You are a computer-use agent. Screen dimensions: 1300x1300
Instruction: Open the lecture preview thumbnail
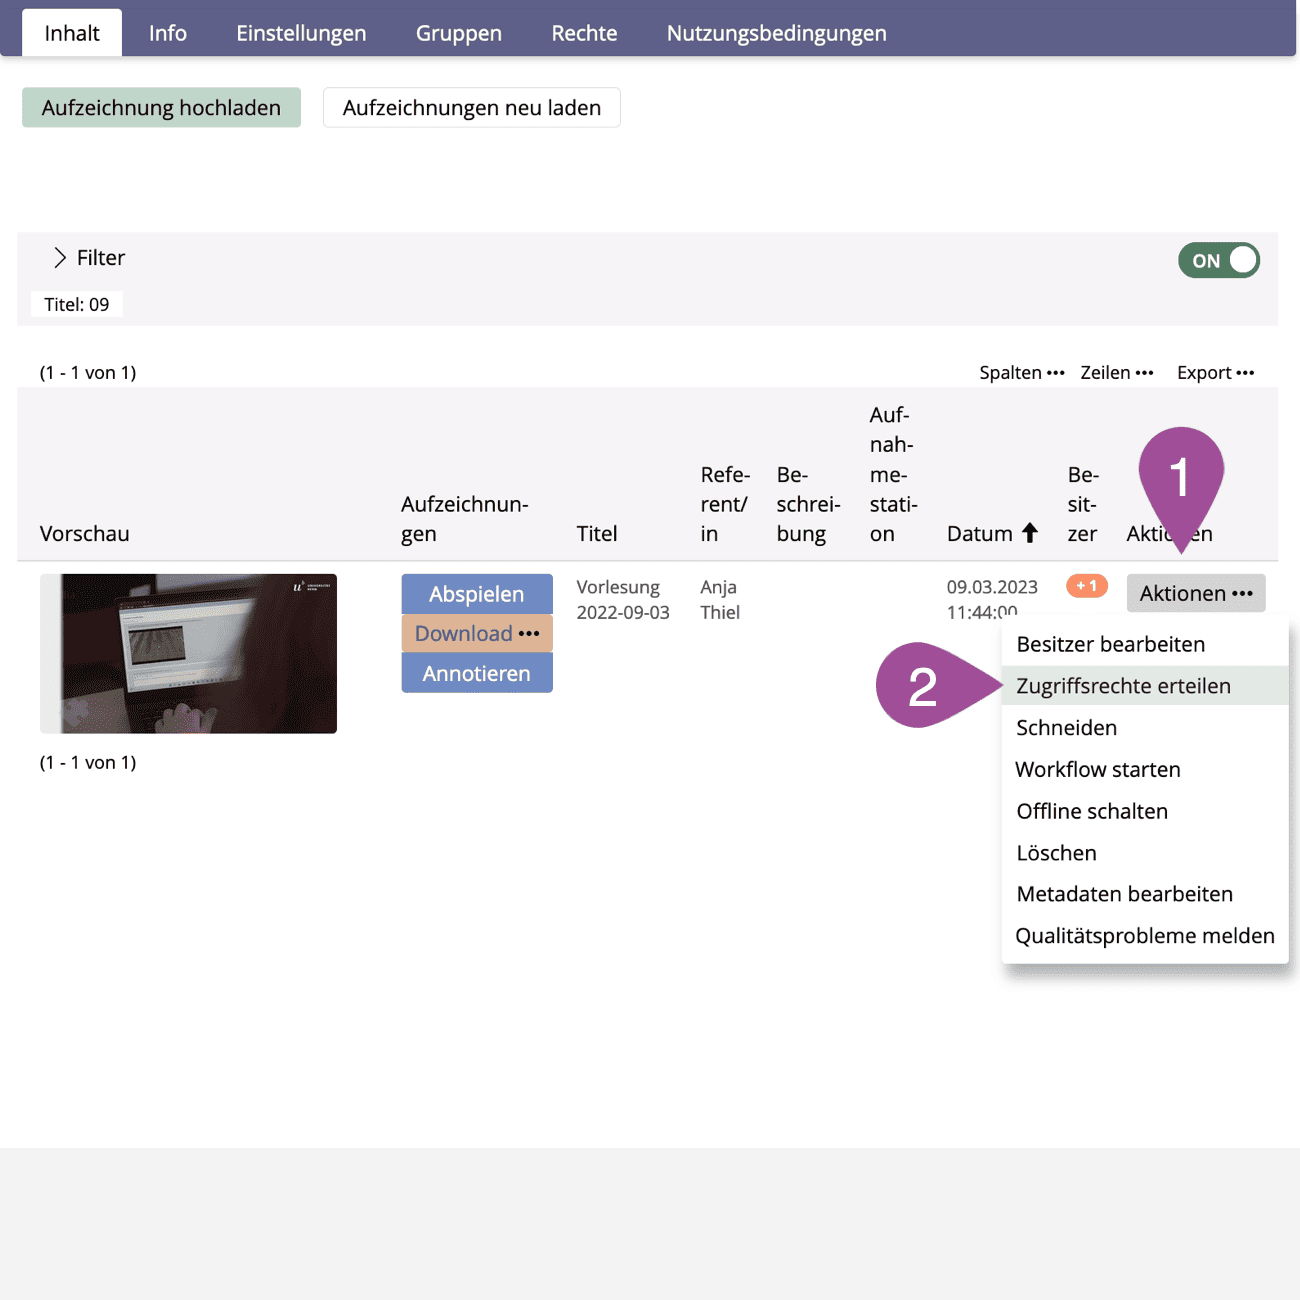(x=188, y=653)
